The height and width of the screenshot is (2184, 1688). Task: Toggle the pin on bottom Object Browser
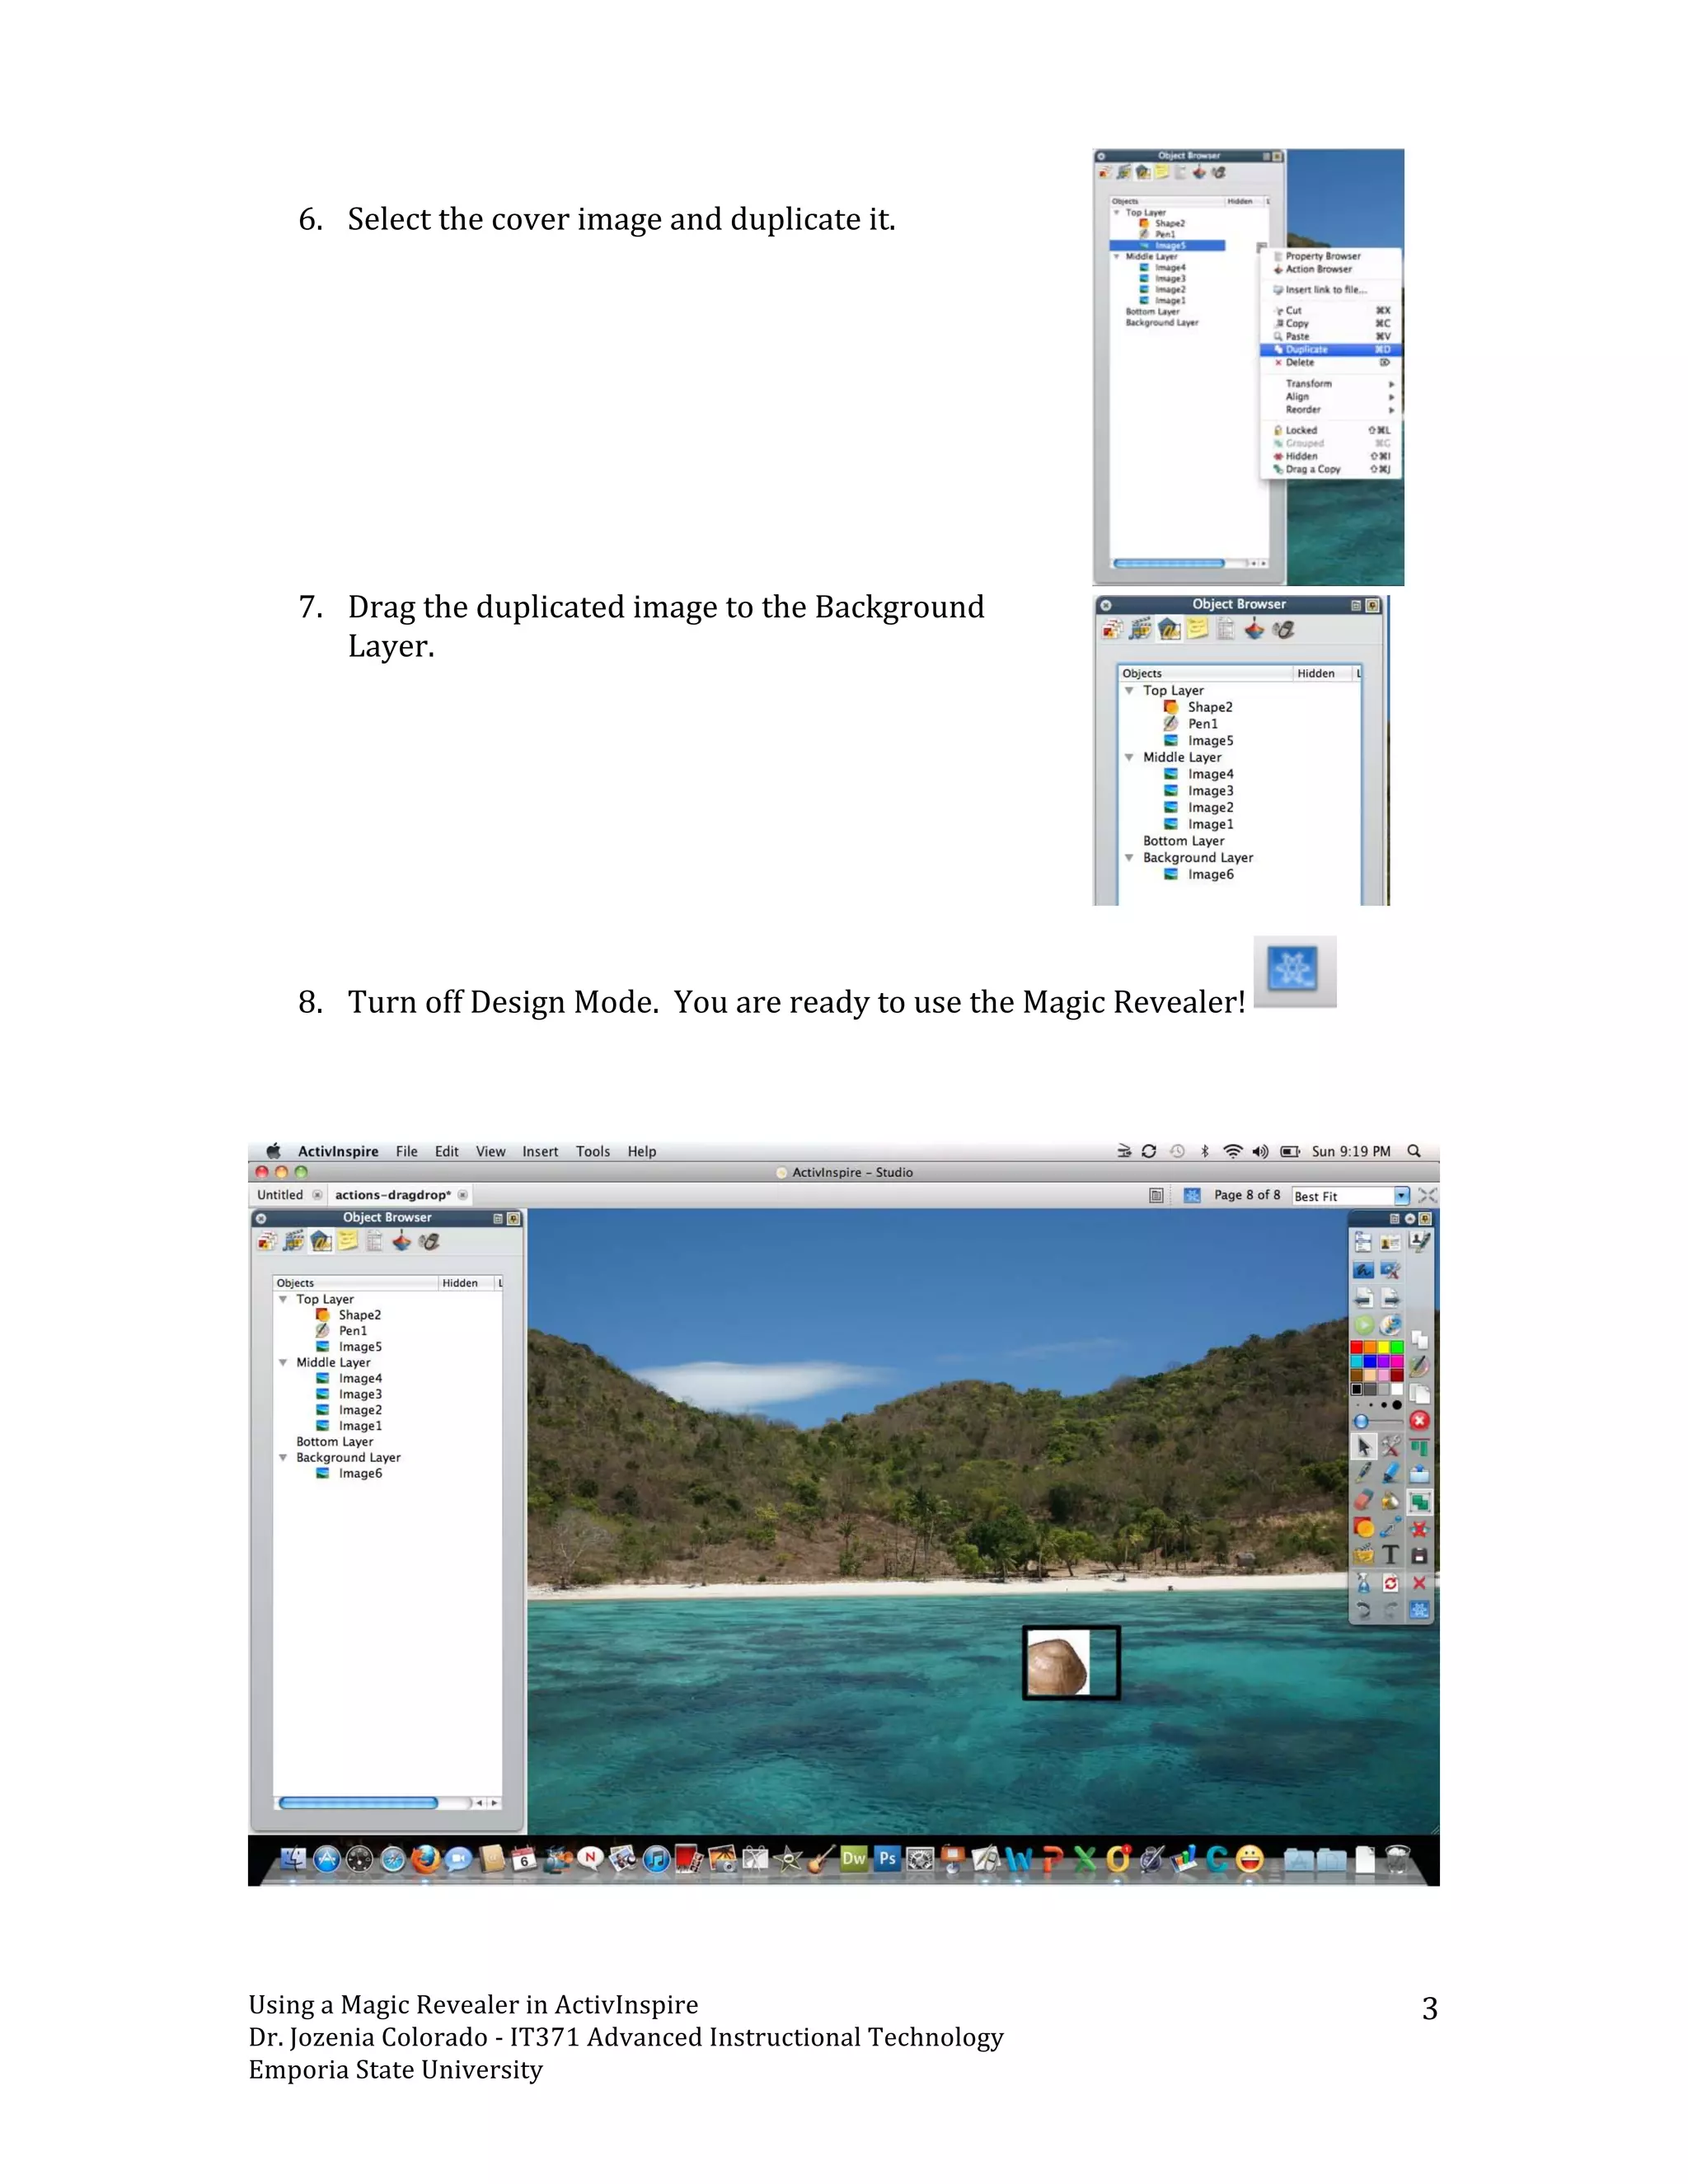coord(514,1218)
